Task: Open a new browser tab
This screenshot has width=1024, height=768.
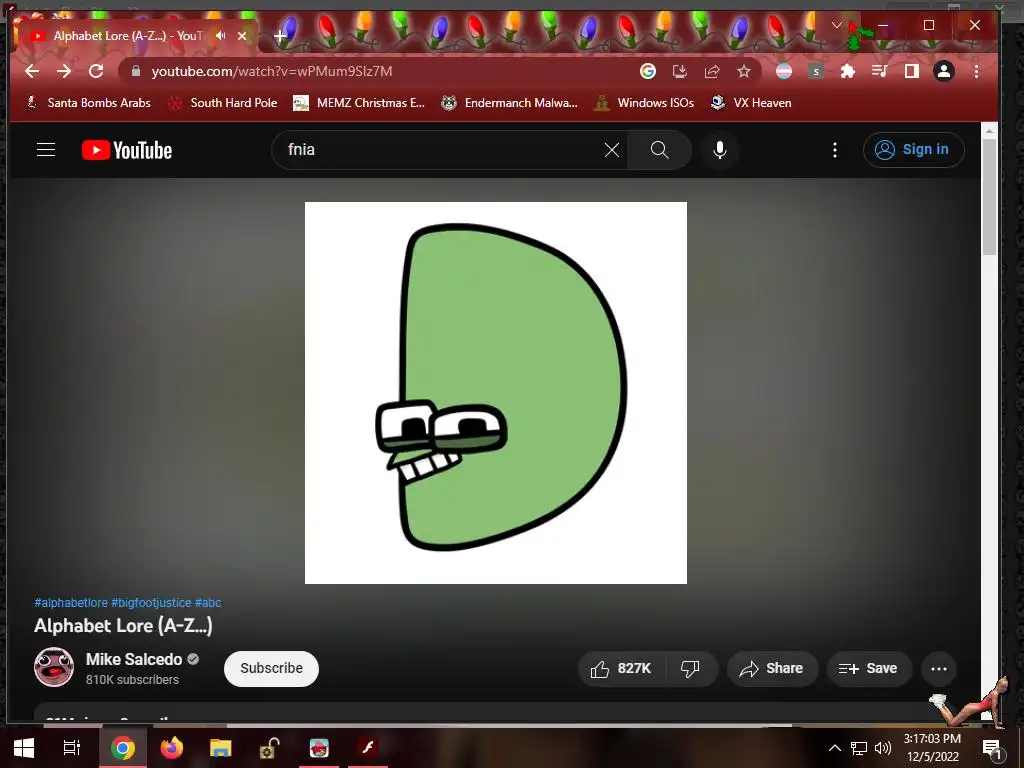Action: 280,36
